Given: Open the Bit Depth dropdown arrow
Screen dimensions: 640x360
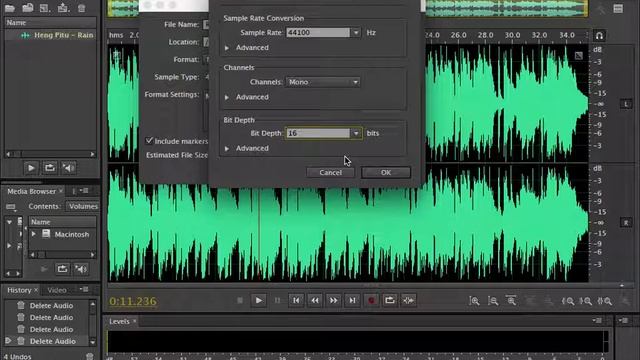Looking at the screenshot, I should [x=356, y=133].
